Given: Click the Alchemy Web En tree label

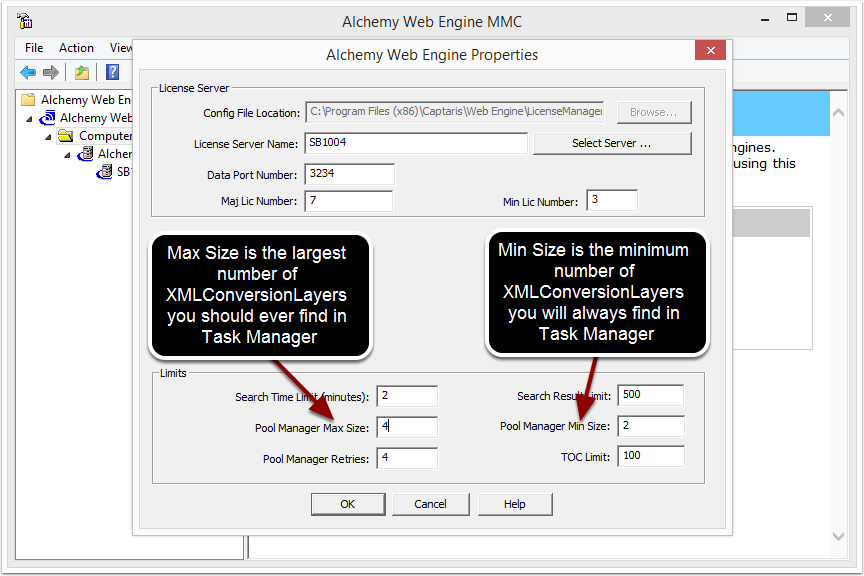Looking at the screenshot, I should (x=85, y=100).
